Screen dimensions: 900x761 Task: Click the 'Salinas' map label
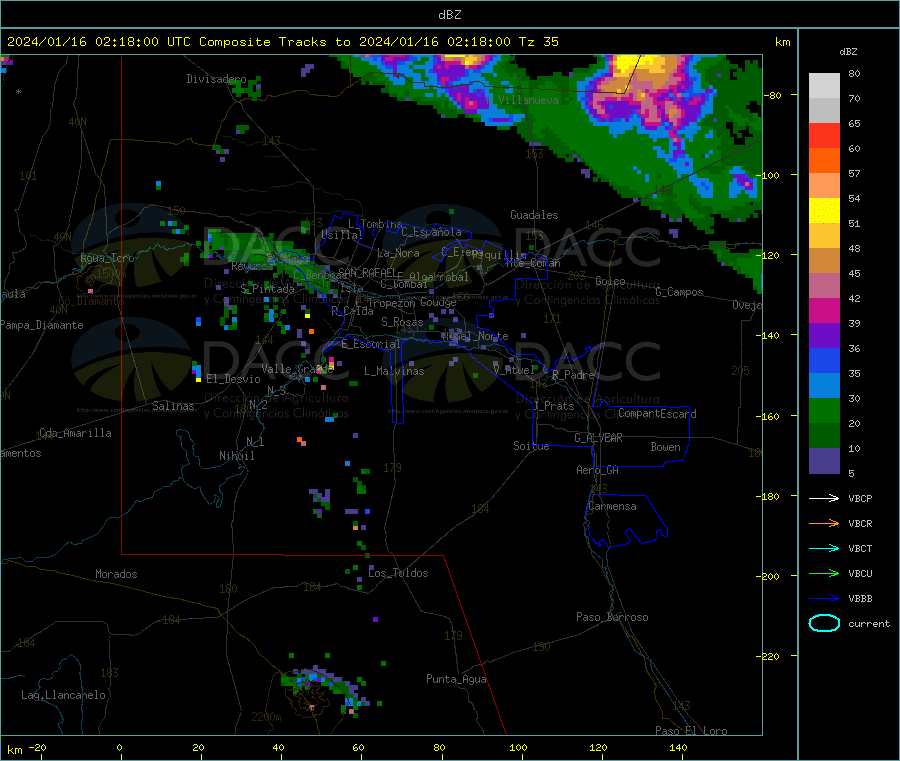[173, 406]
